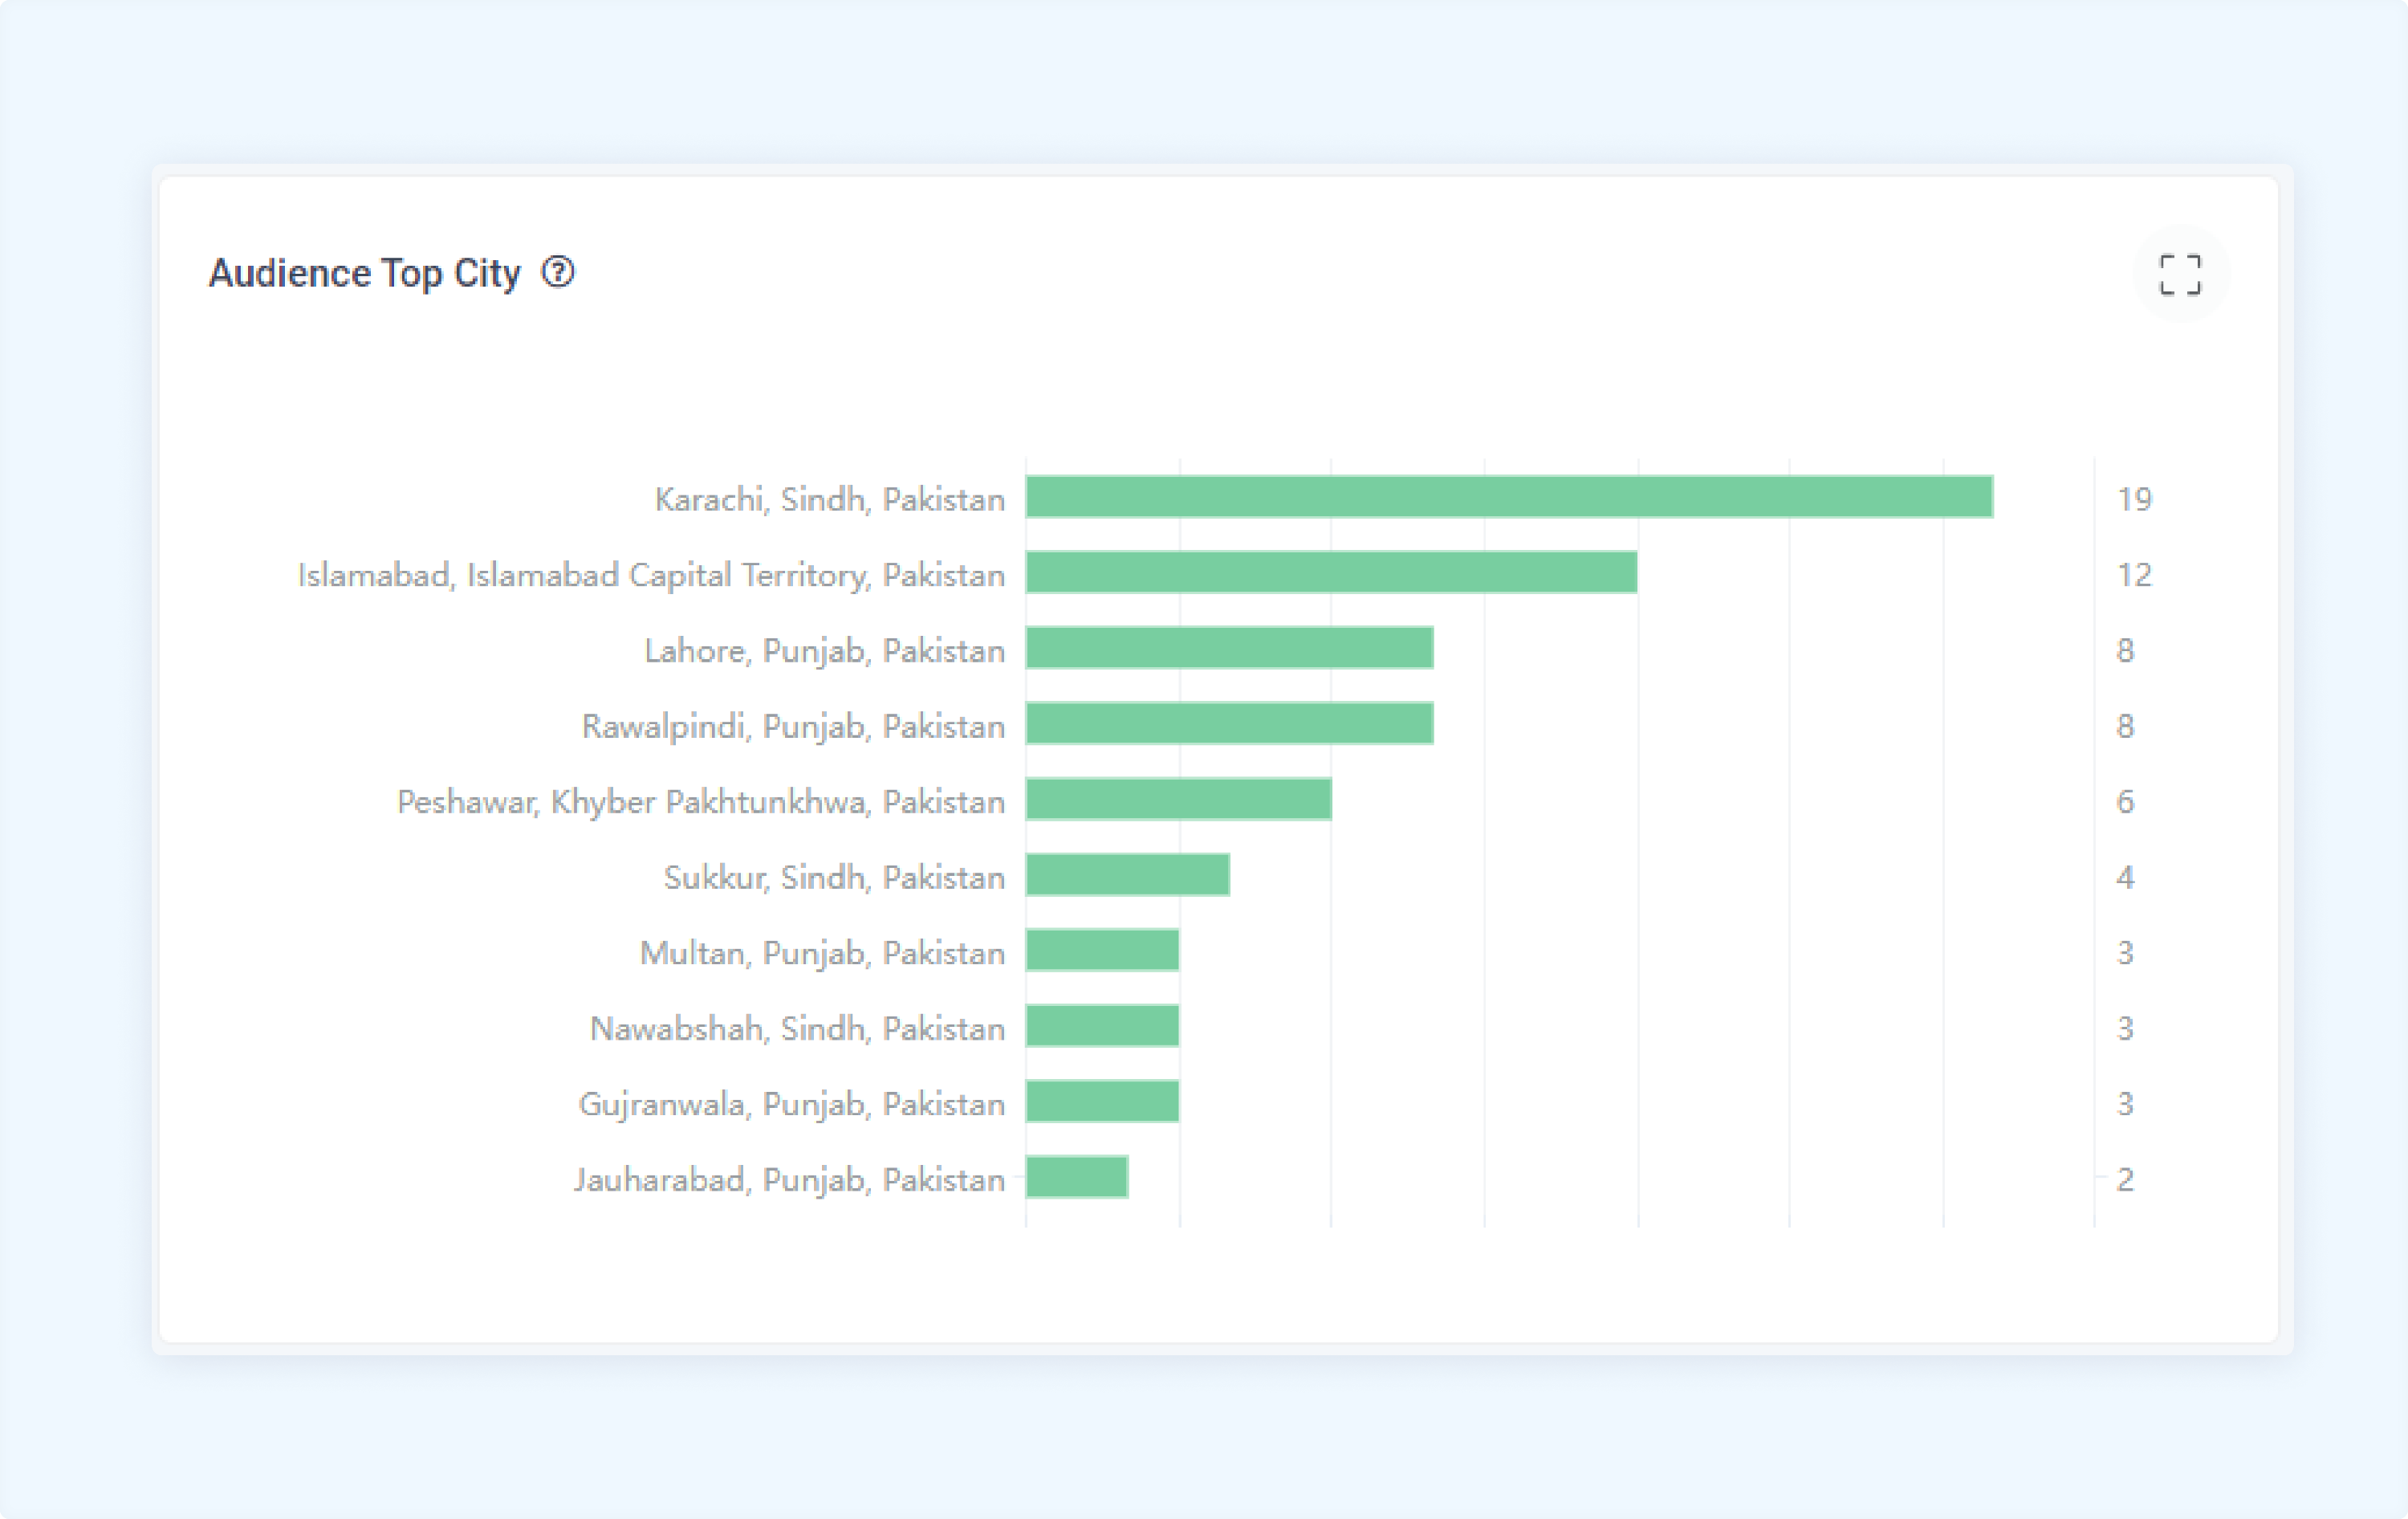2408x1519 pixels.
Task: Click the value 4 for Sukkur
Action: pyautogui.click(x=2125, y=877)
